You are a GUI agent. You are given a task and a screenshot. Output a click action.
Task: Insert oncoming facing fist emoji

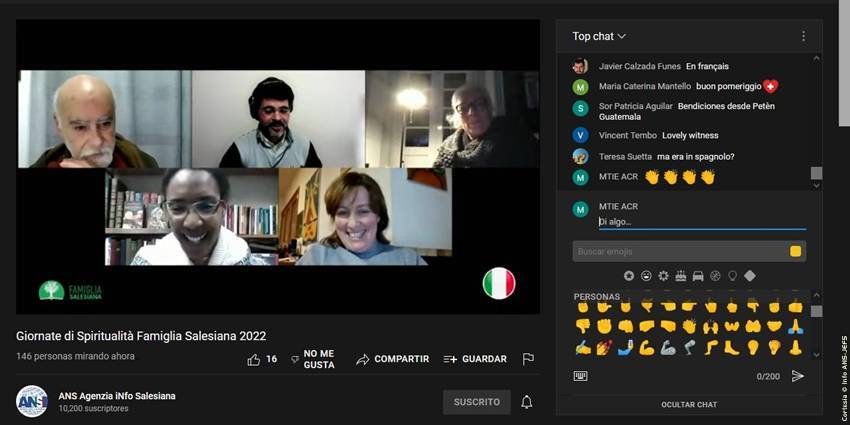pos(625,326)
